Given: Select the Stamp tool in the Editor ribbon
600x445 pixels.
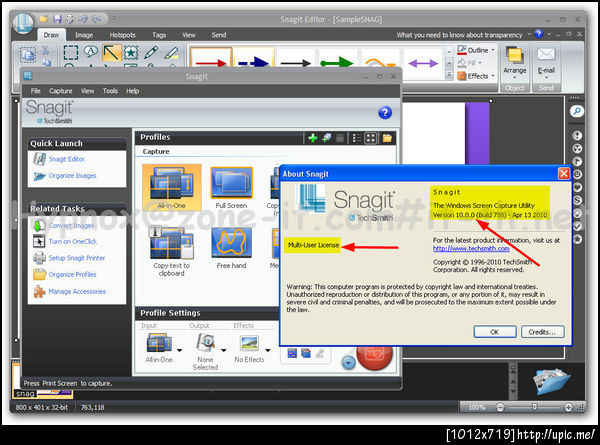Looking at the screenshot, I should tap(131, 52).
